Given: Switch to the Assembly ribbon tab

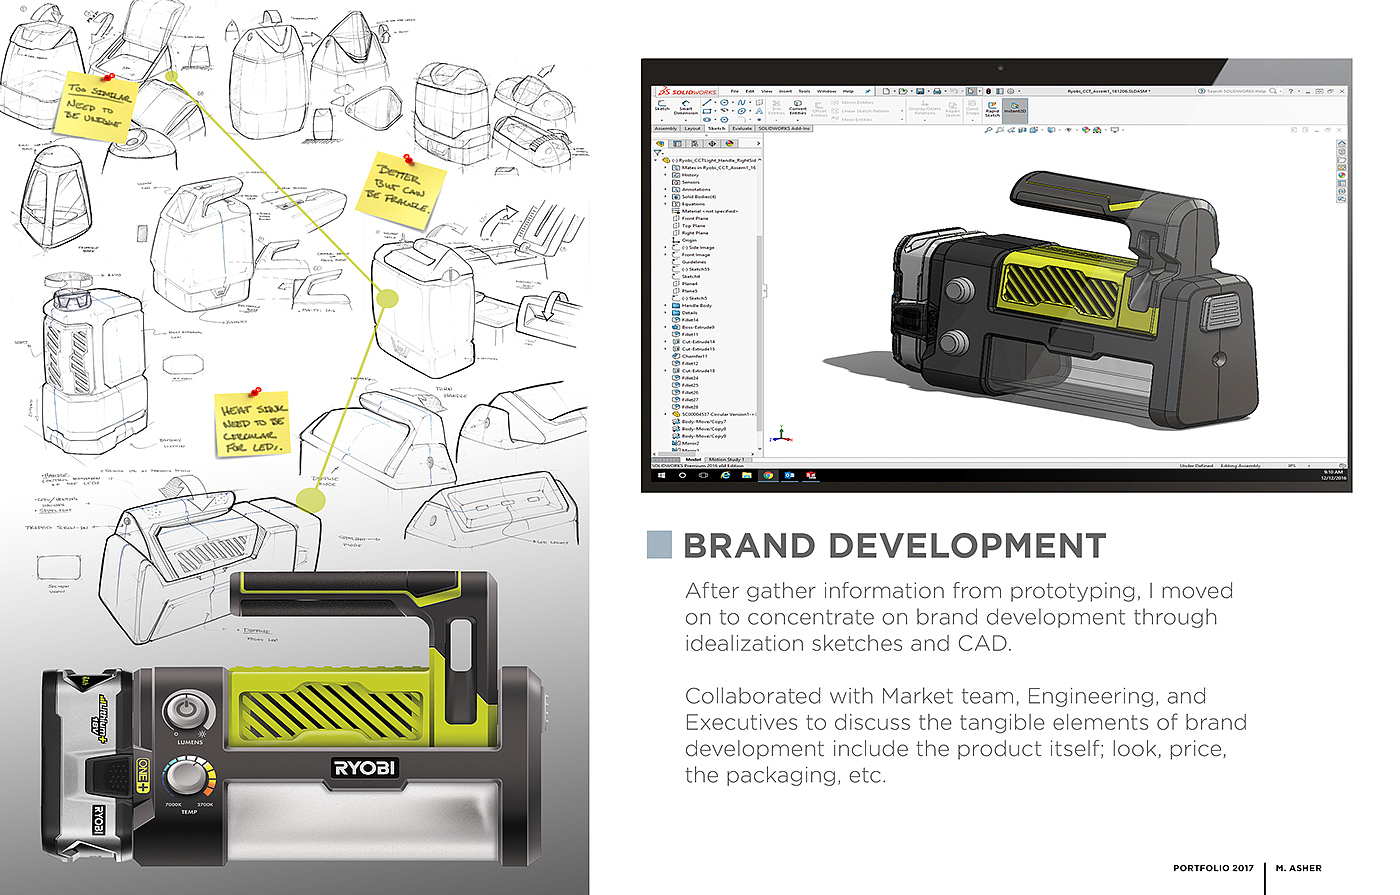Looking at the screenshot, I should click(x=666, y=129).
